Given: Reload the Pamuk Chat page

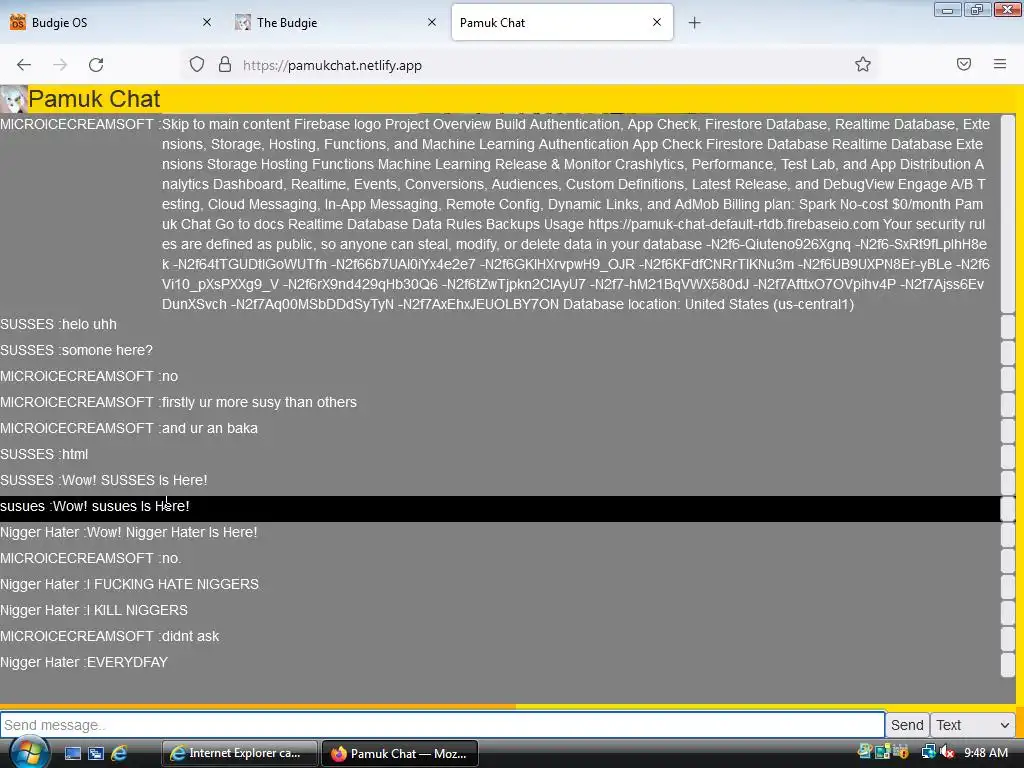Looking at the screenshot, I should (96, 65).
